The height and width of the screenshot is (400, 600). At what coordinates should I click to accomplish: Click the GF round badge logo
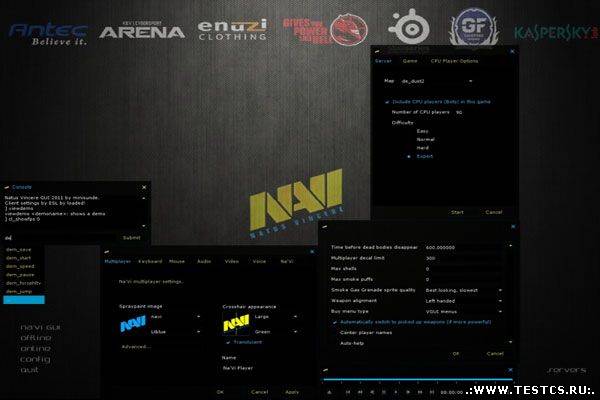click(x=474, y=26)
